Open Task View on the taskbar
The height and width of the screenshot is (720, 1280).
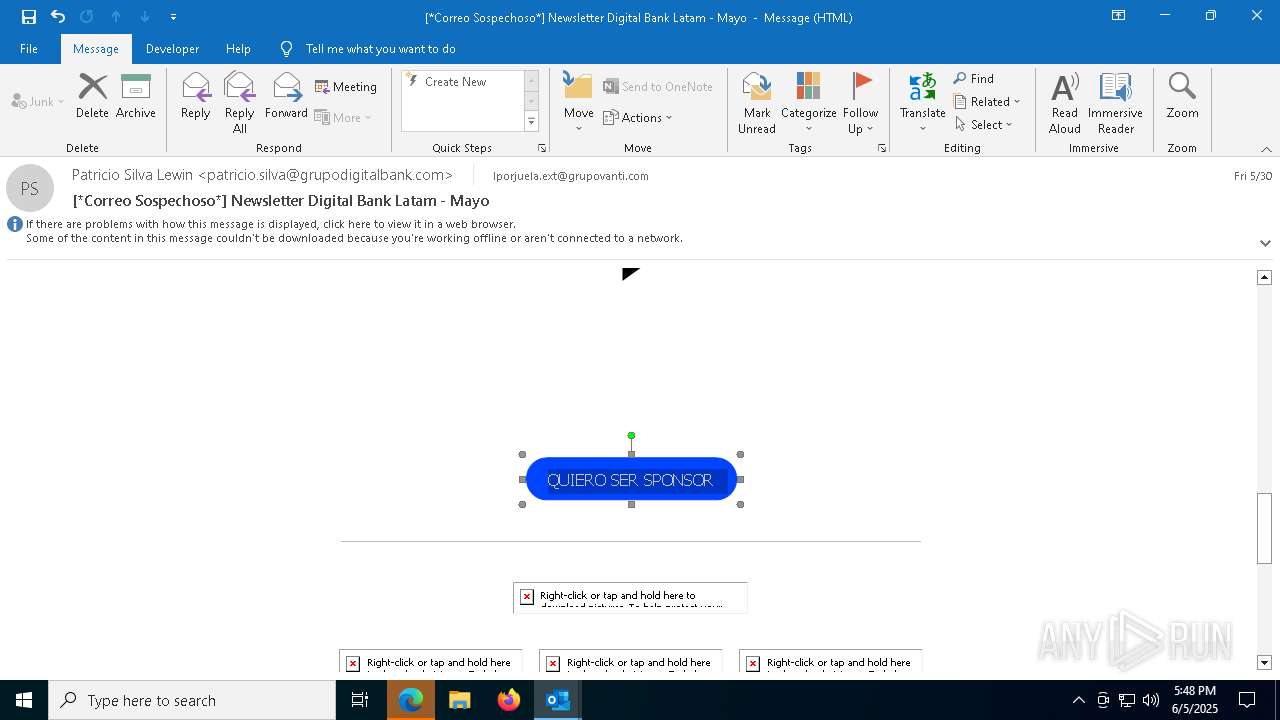pos(360,700)
